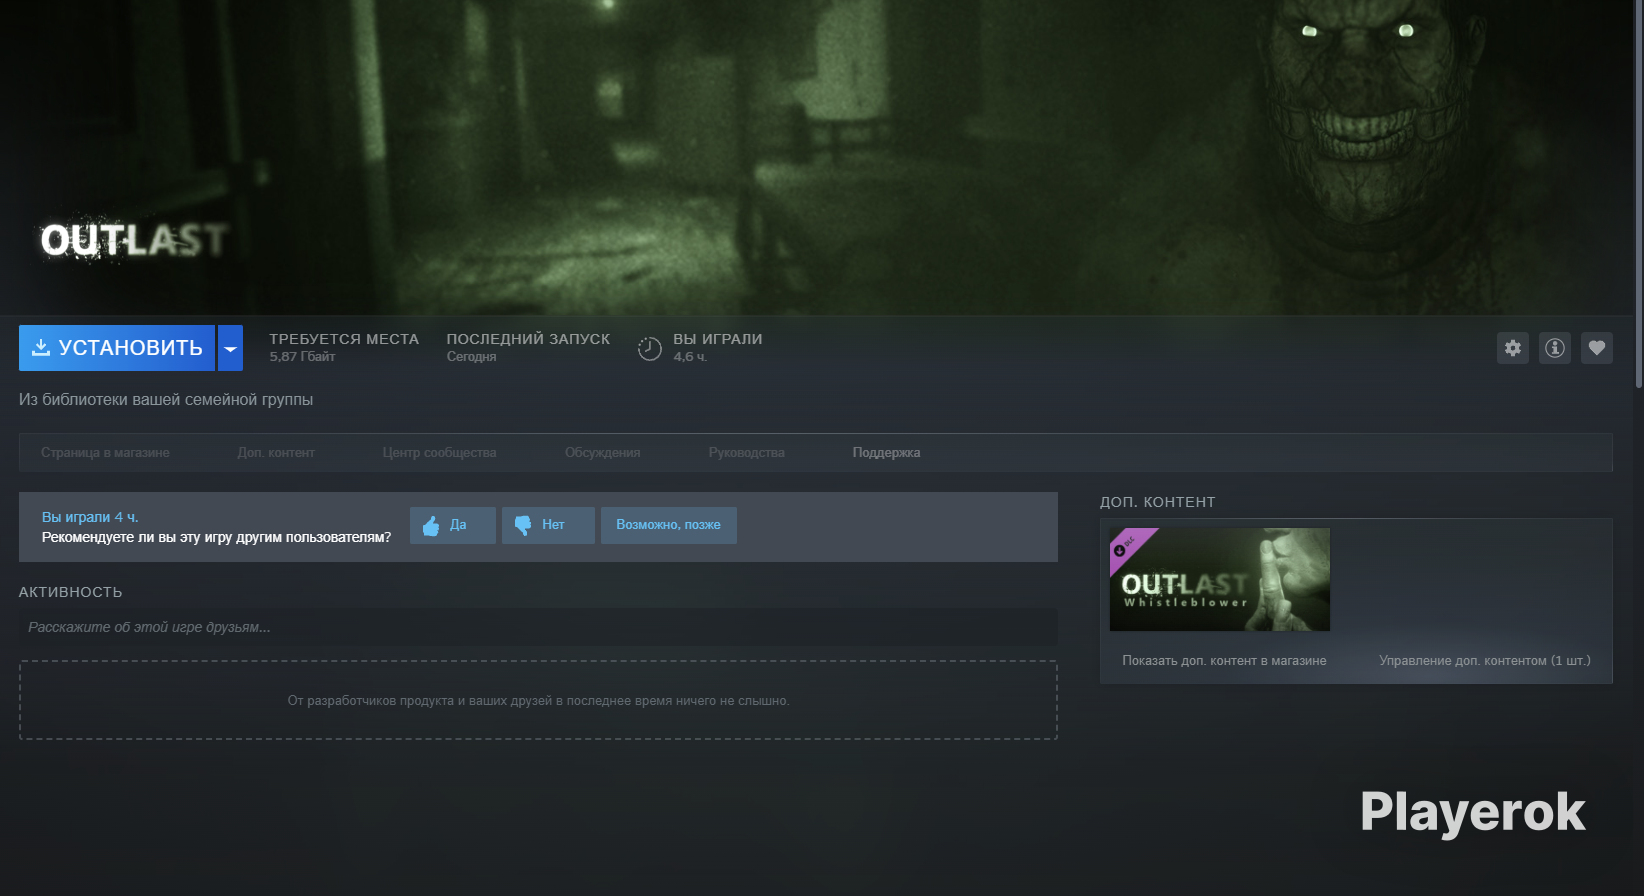Click the От разработчиков продукта empty activity notice
The height and width of the screenshot is (896, 1644).
tap(538, 701)
